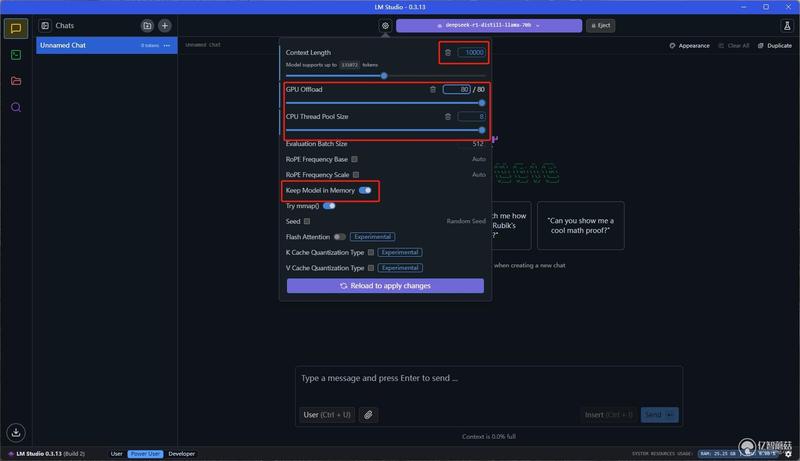Image resolution: width=800 pixels, height=461 pixels.
Task: Click the CPU Thread Pool Size value field
Action: [471, 117]
